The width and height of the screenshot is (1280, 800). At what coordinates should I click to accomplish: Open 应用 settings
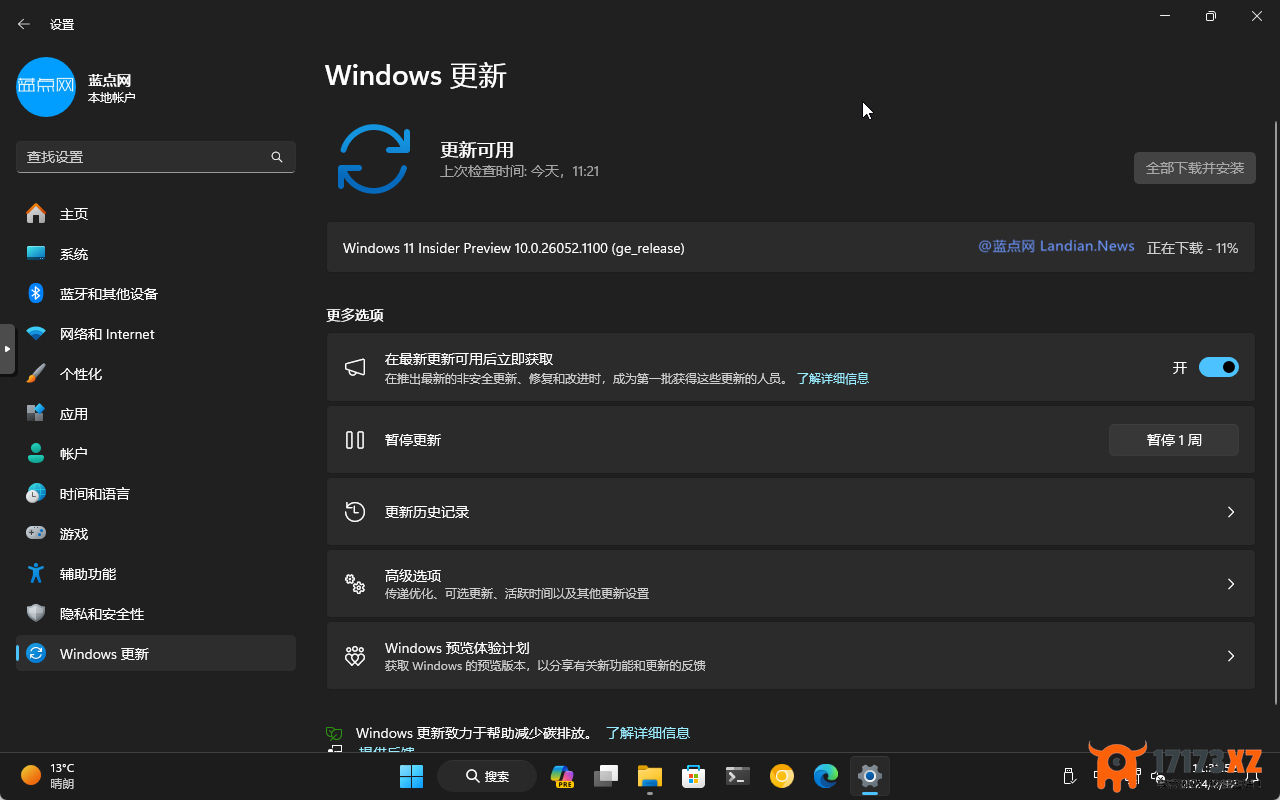[x=156, y=414]
